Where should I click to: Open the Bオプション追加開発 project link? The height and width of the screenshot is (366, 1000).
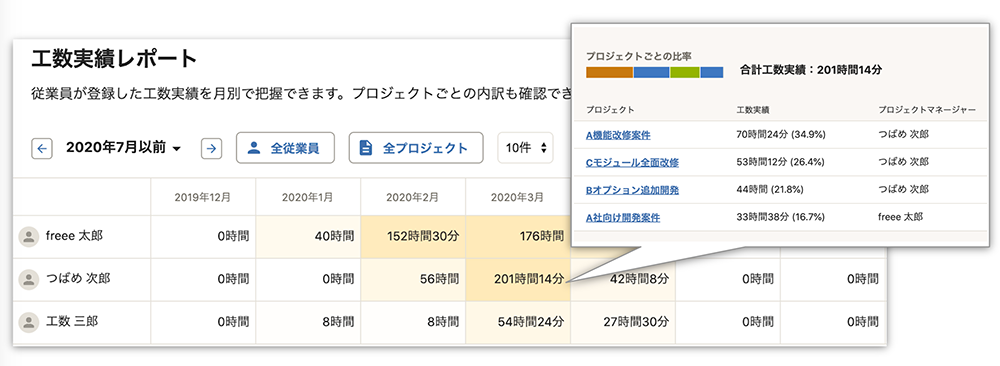[632, 190]
